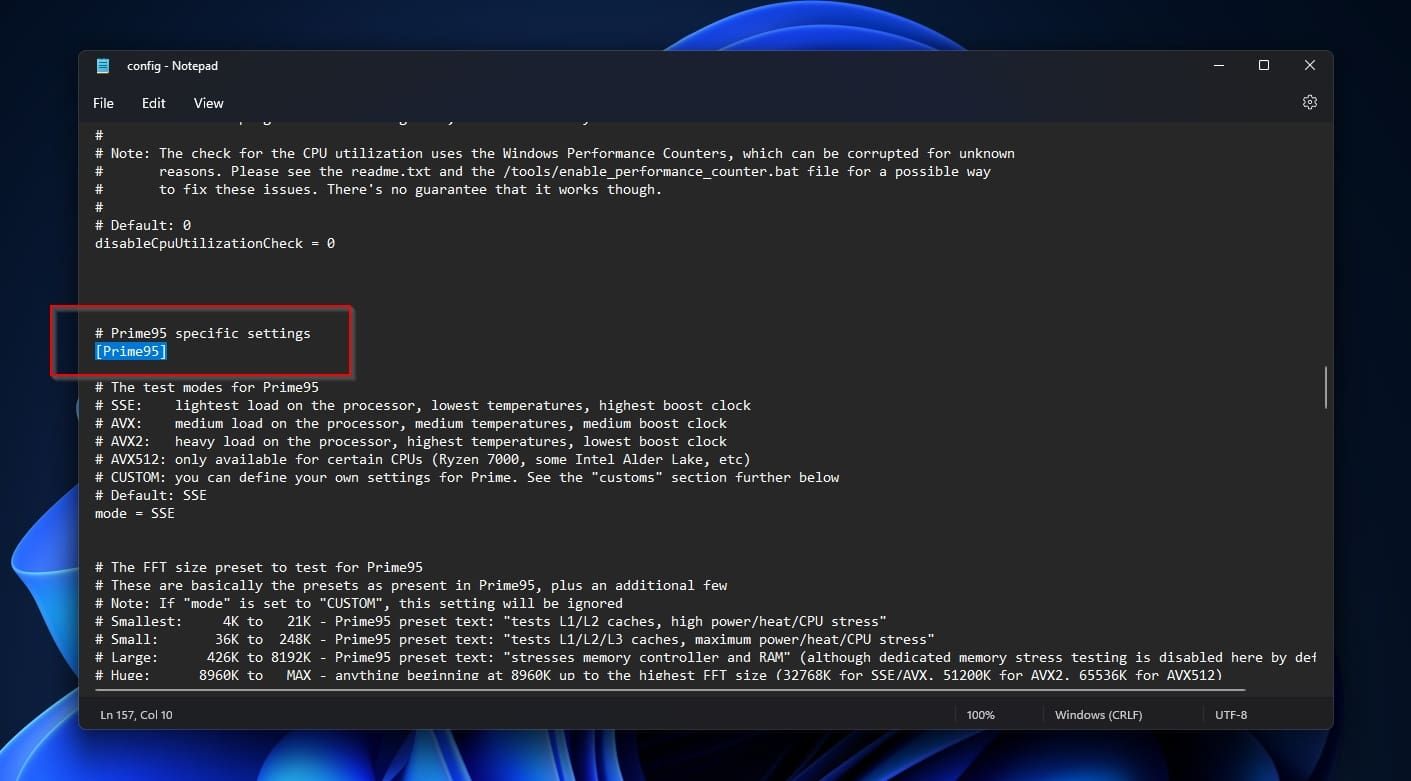Click the line mentioning readme.txt

point(543,171)
